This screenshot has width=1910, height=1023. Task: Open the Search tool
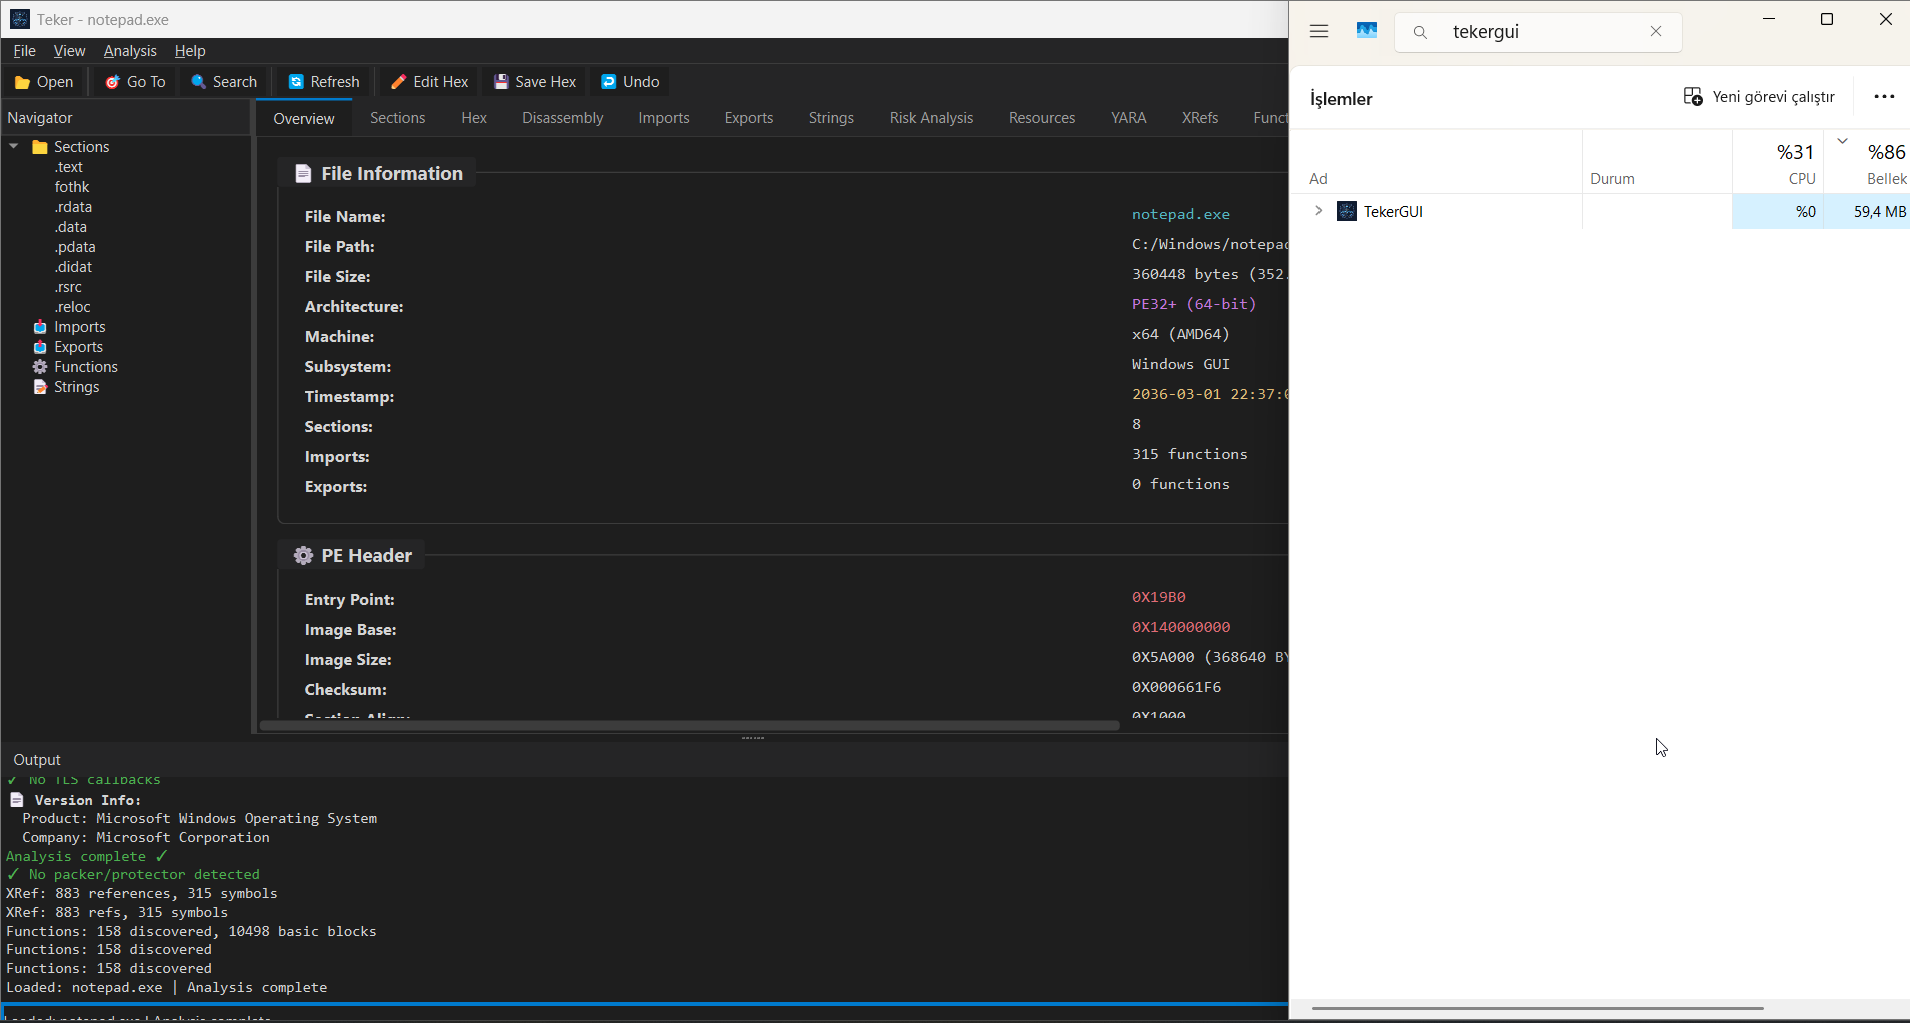click(224, 81)
